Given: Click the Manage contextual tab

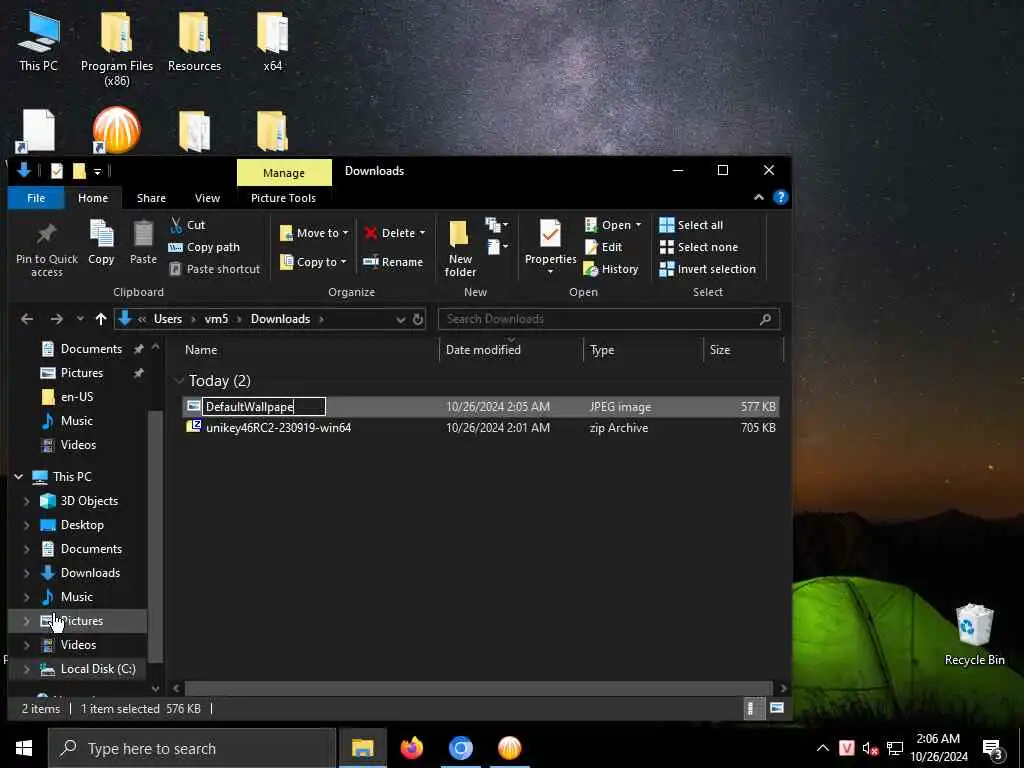Looking at the screenshot, I should 283,172.
